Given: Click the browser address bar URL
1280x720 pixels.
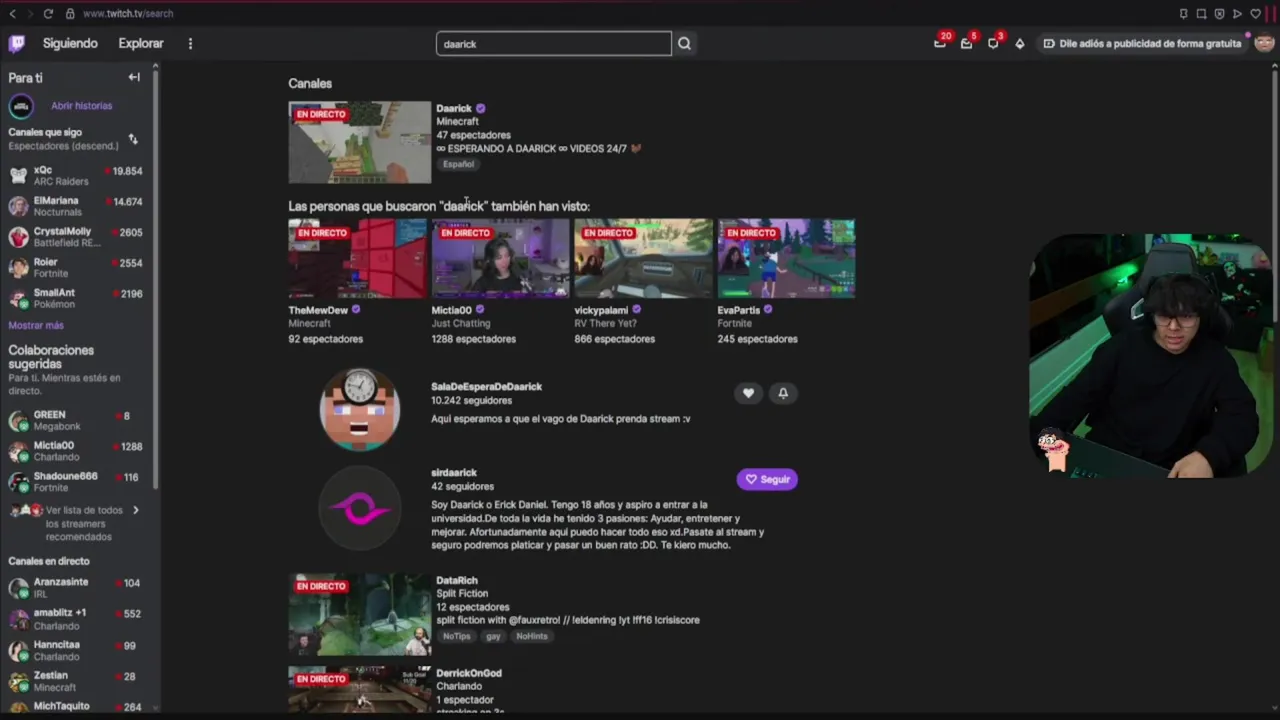Looking at the screenshot, I should (x=128, y=14).
